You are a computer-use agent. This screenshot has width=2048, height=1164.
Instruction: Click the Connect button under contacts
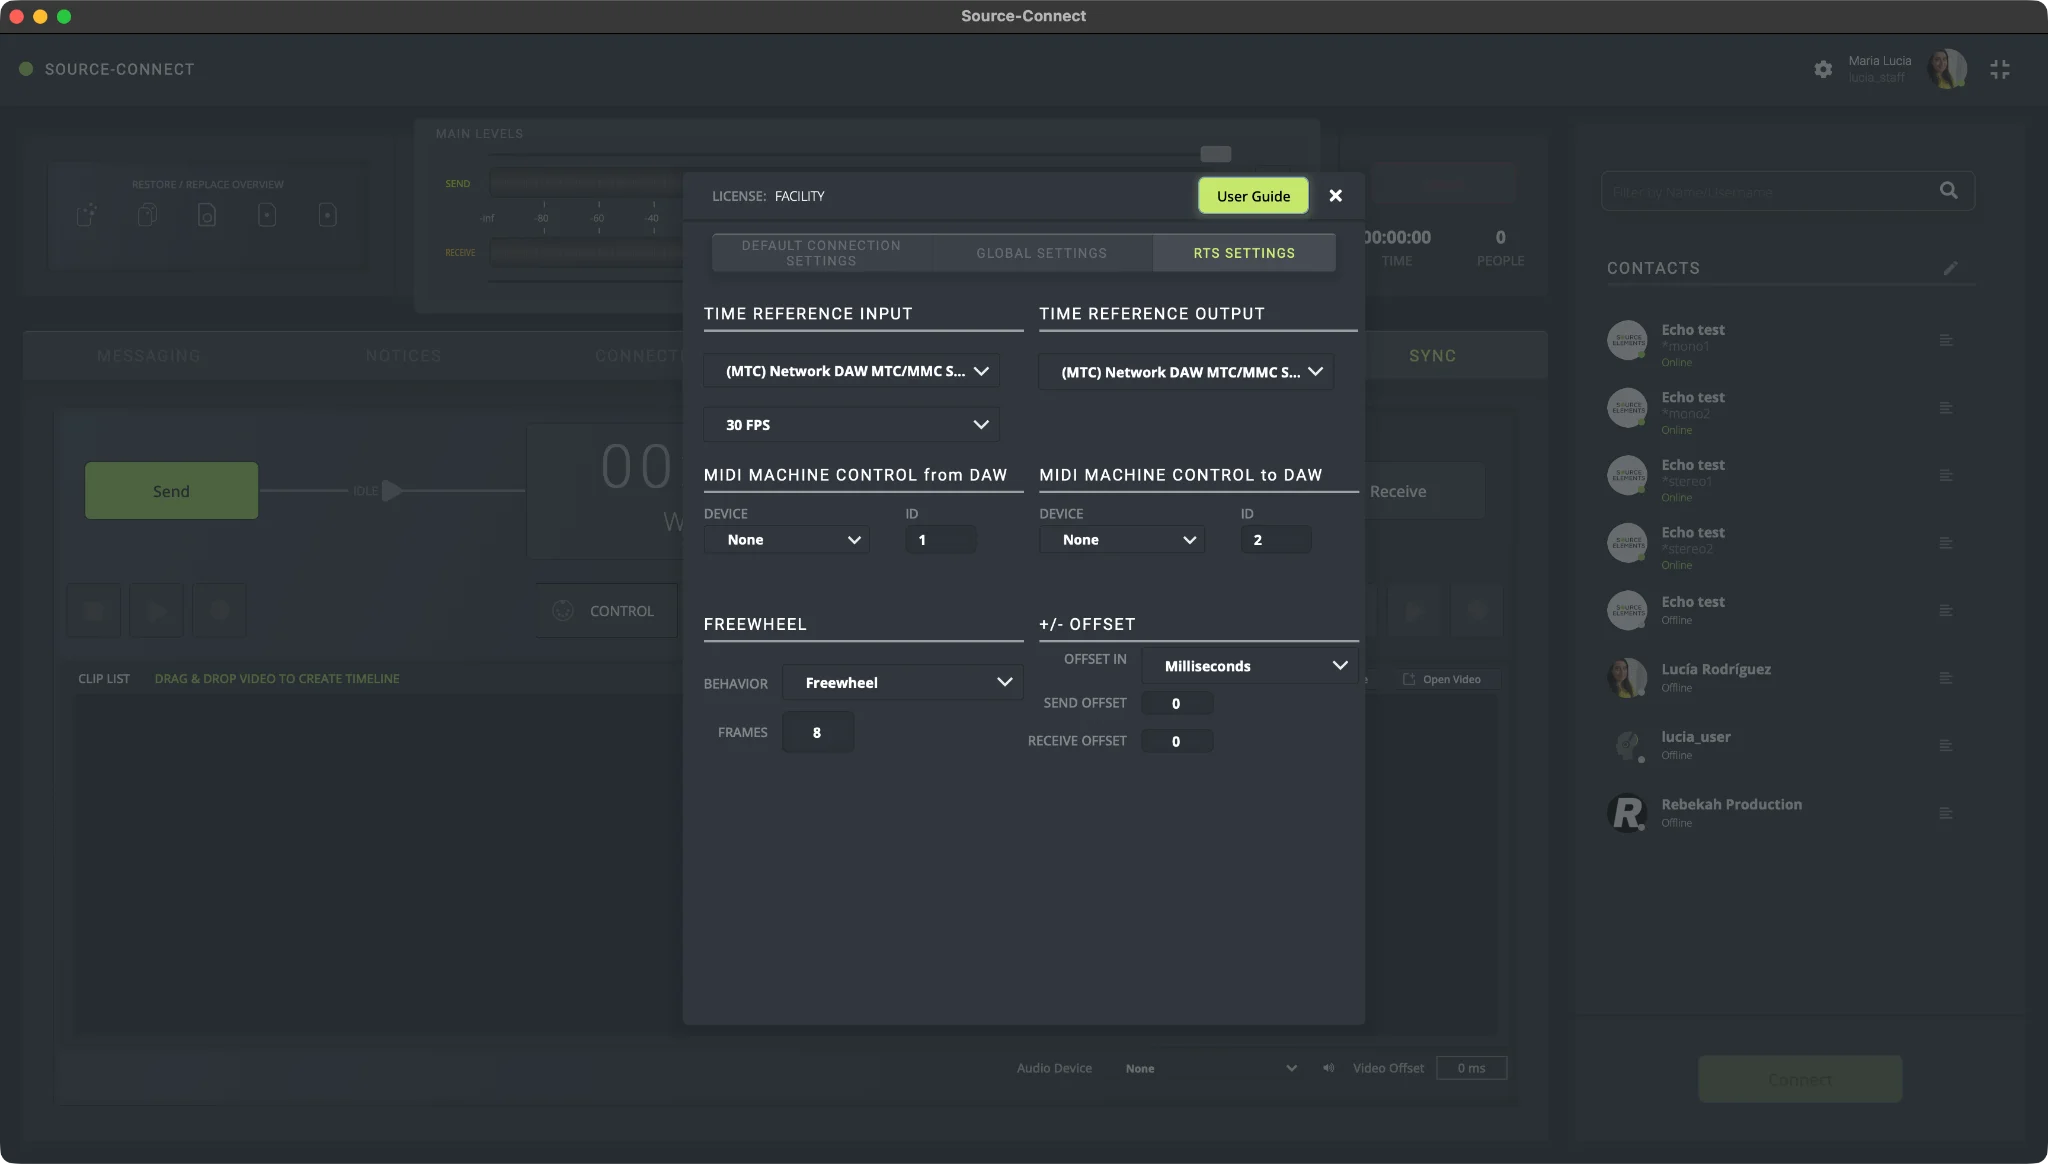point(1800,1080)
